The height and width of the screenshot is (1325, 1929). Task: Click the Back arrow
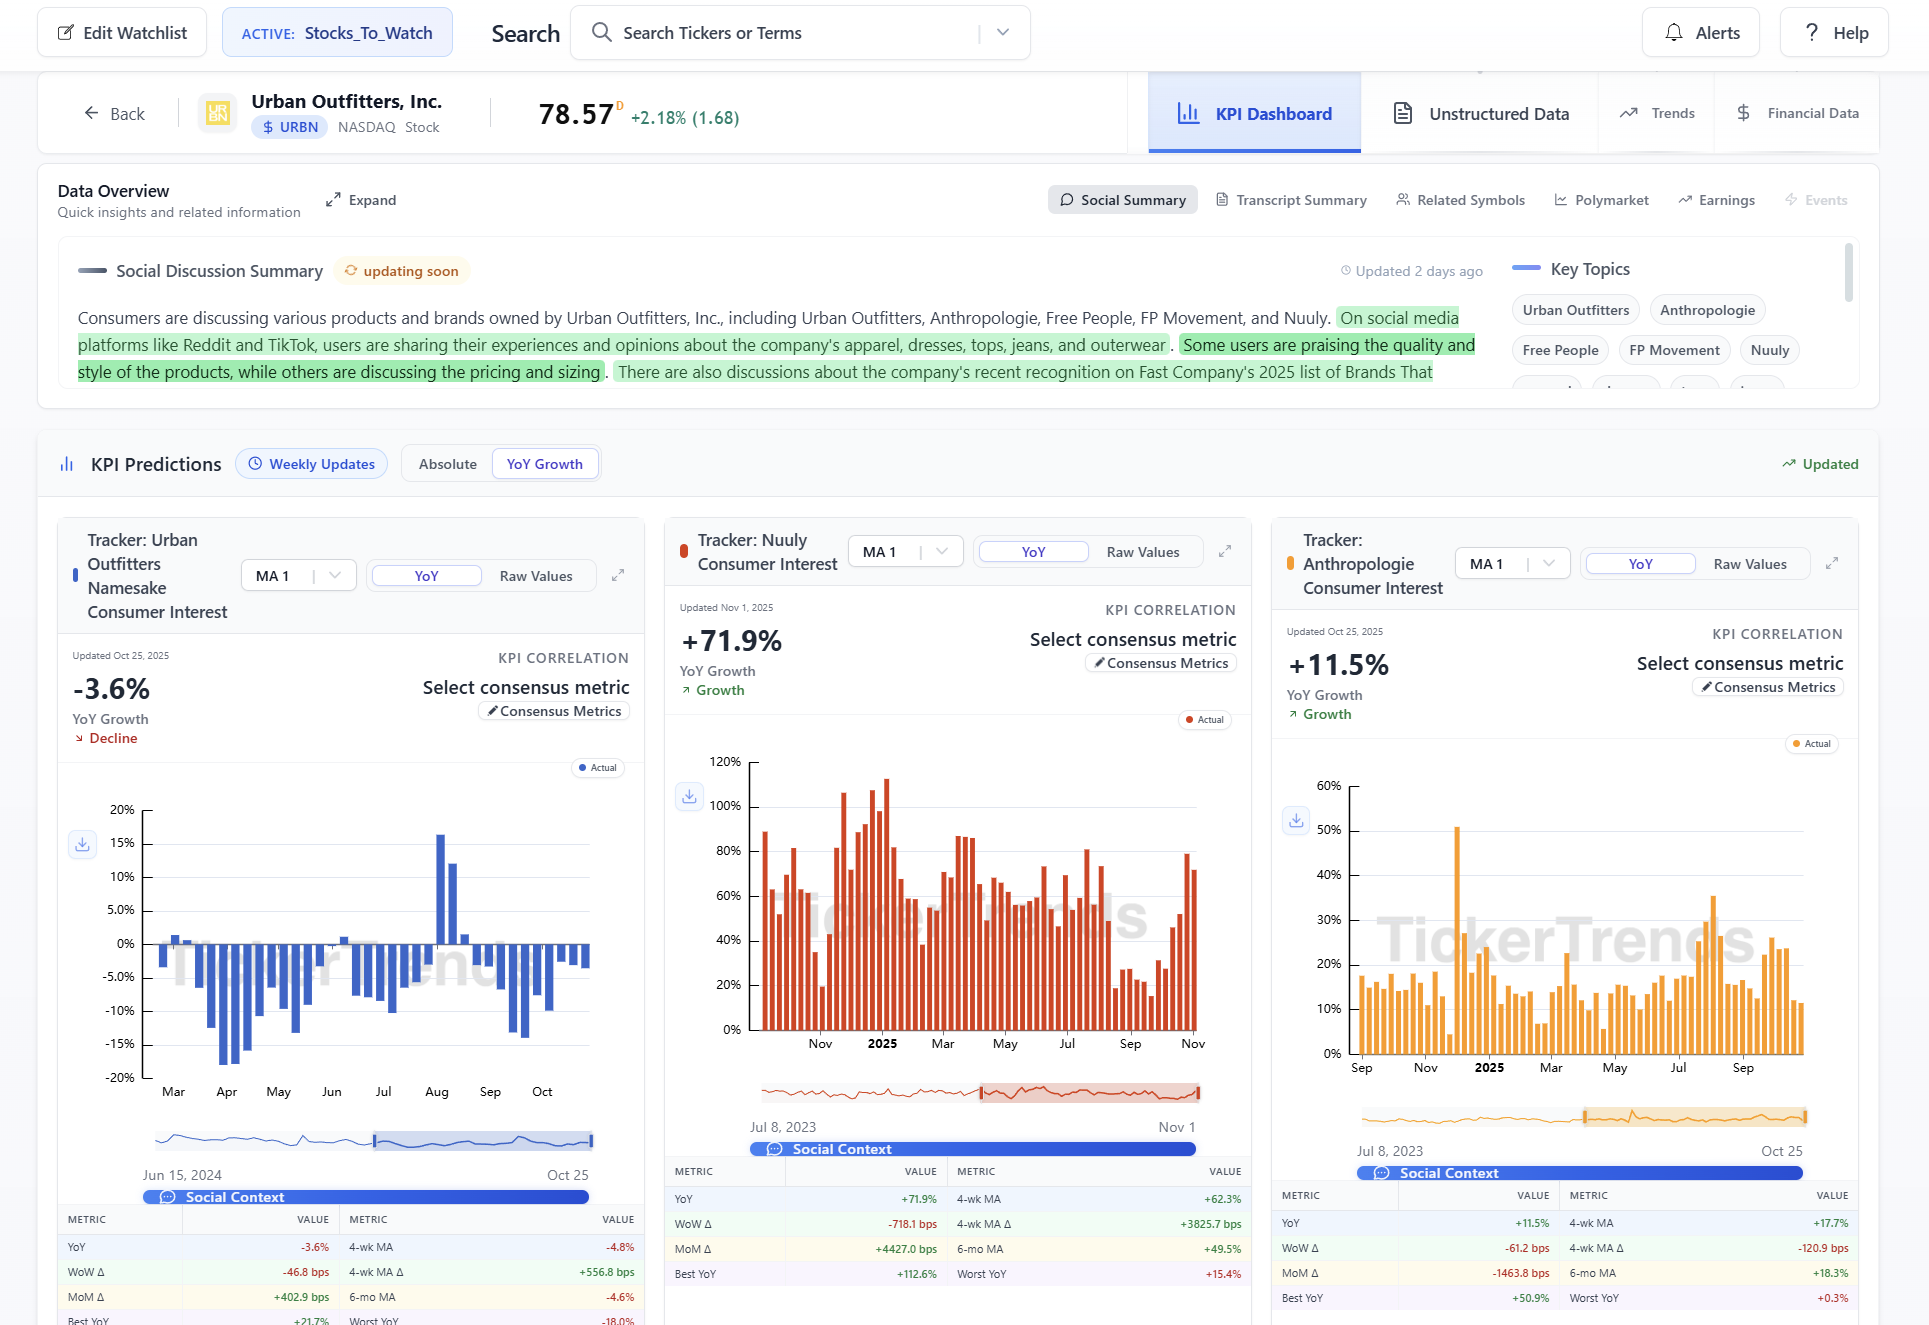[114, 113]
